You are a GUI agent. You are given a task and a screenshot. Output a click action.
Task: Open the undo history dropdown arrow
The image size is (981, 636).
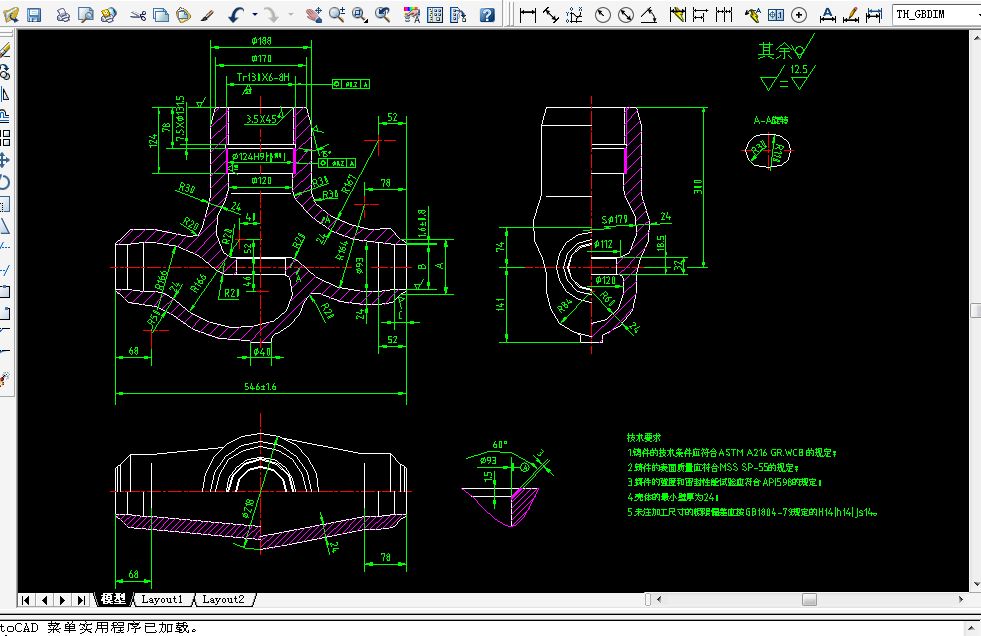(x=254, y=15)
